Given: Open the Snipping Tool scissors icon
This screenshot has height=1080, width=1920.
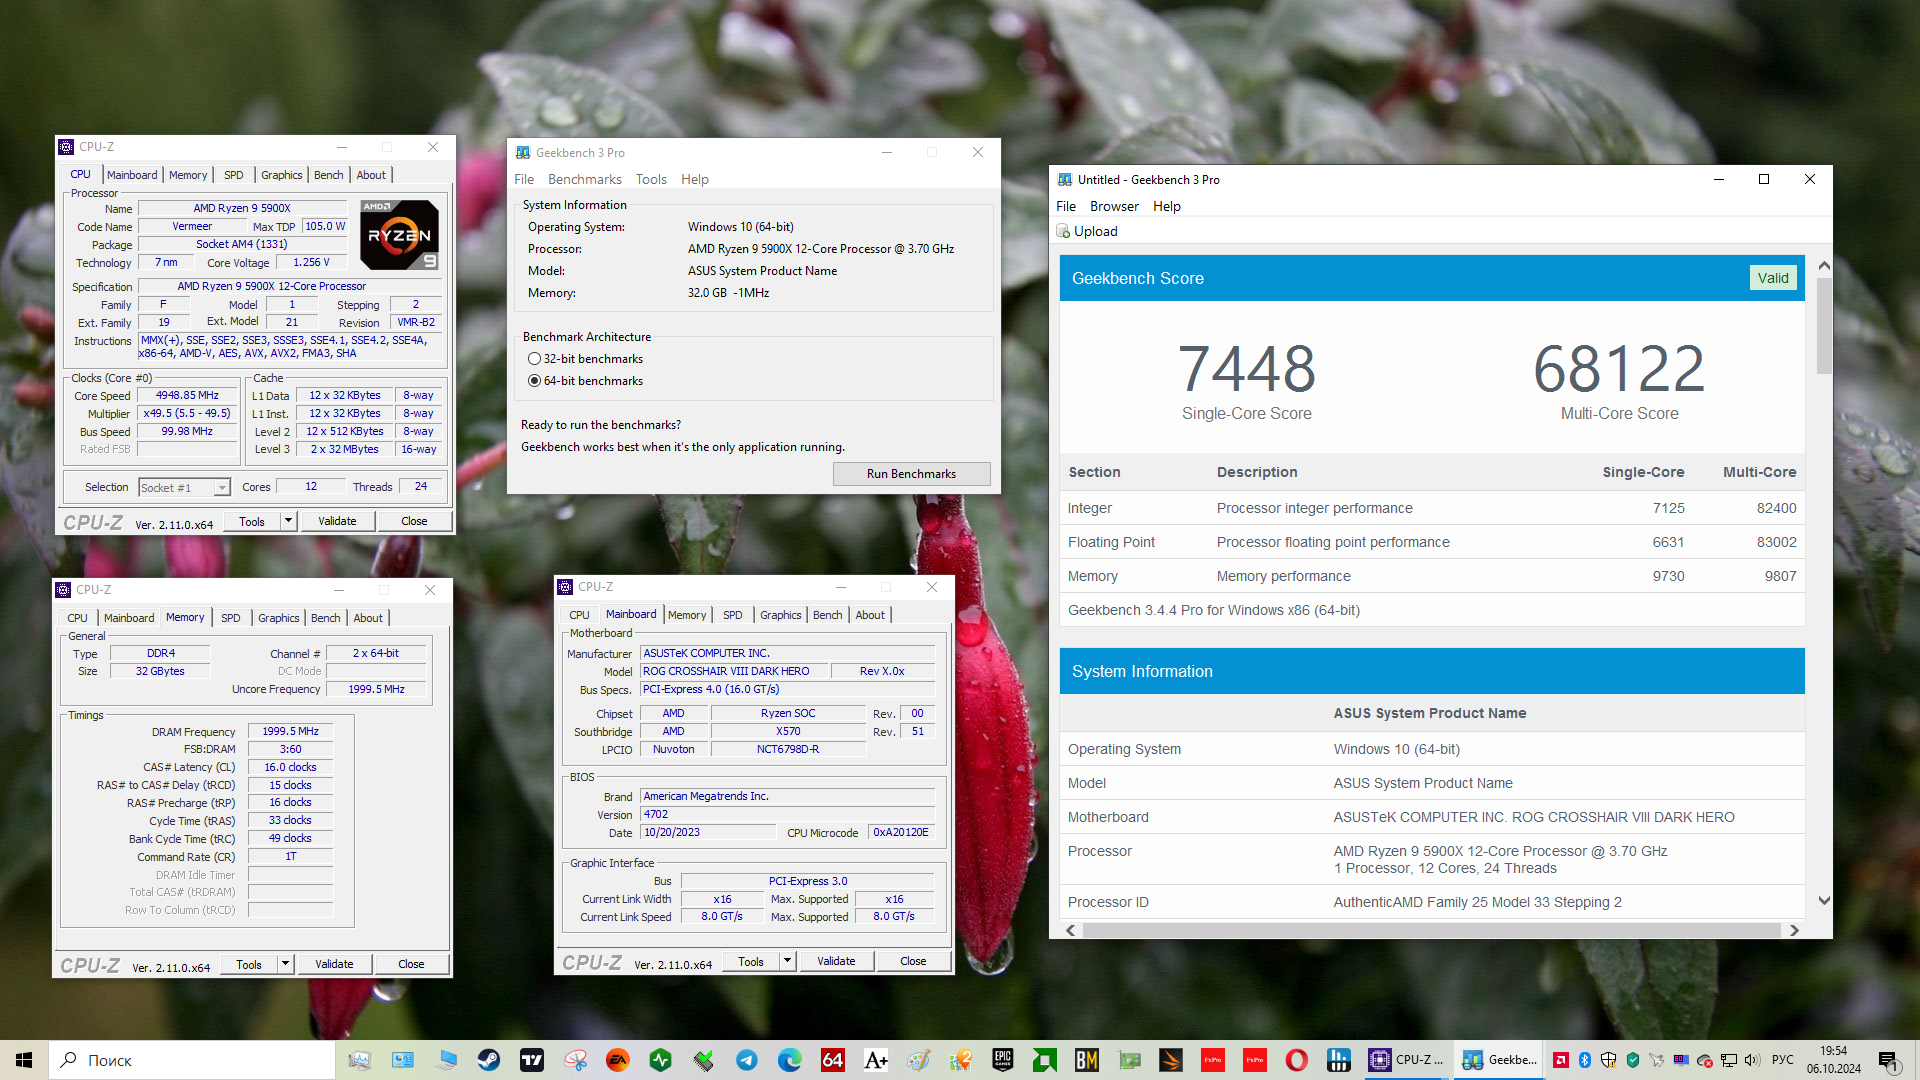Looking at the screenshot, I should click(575, 1060).
